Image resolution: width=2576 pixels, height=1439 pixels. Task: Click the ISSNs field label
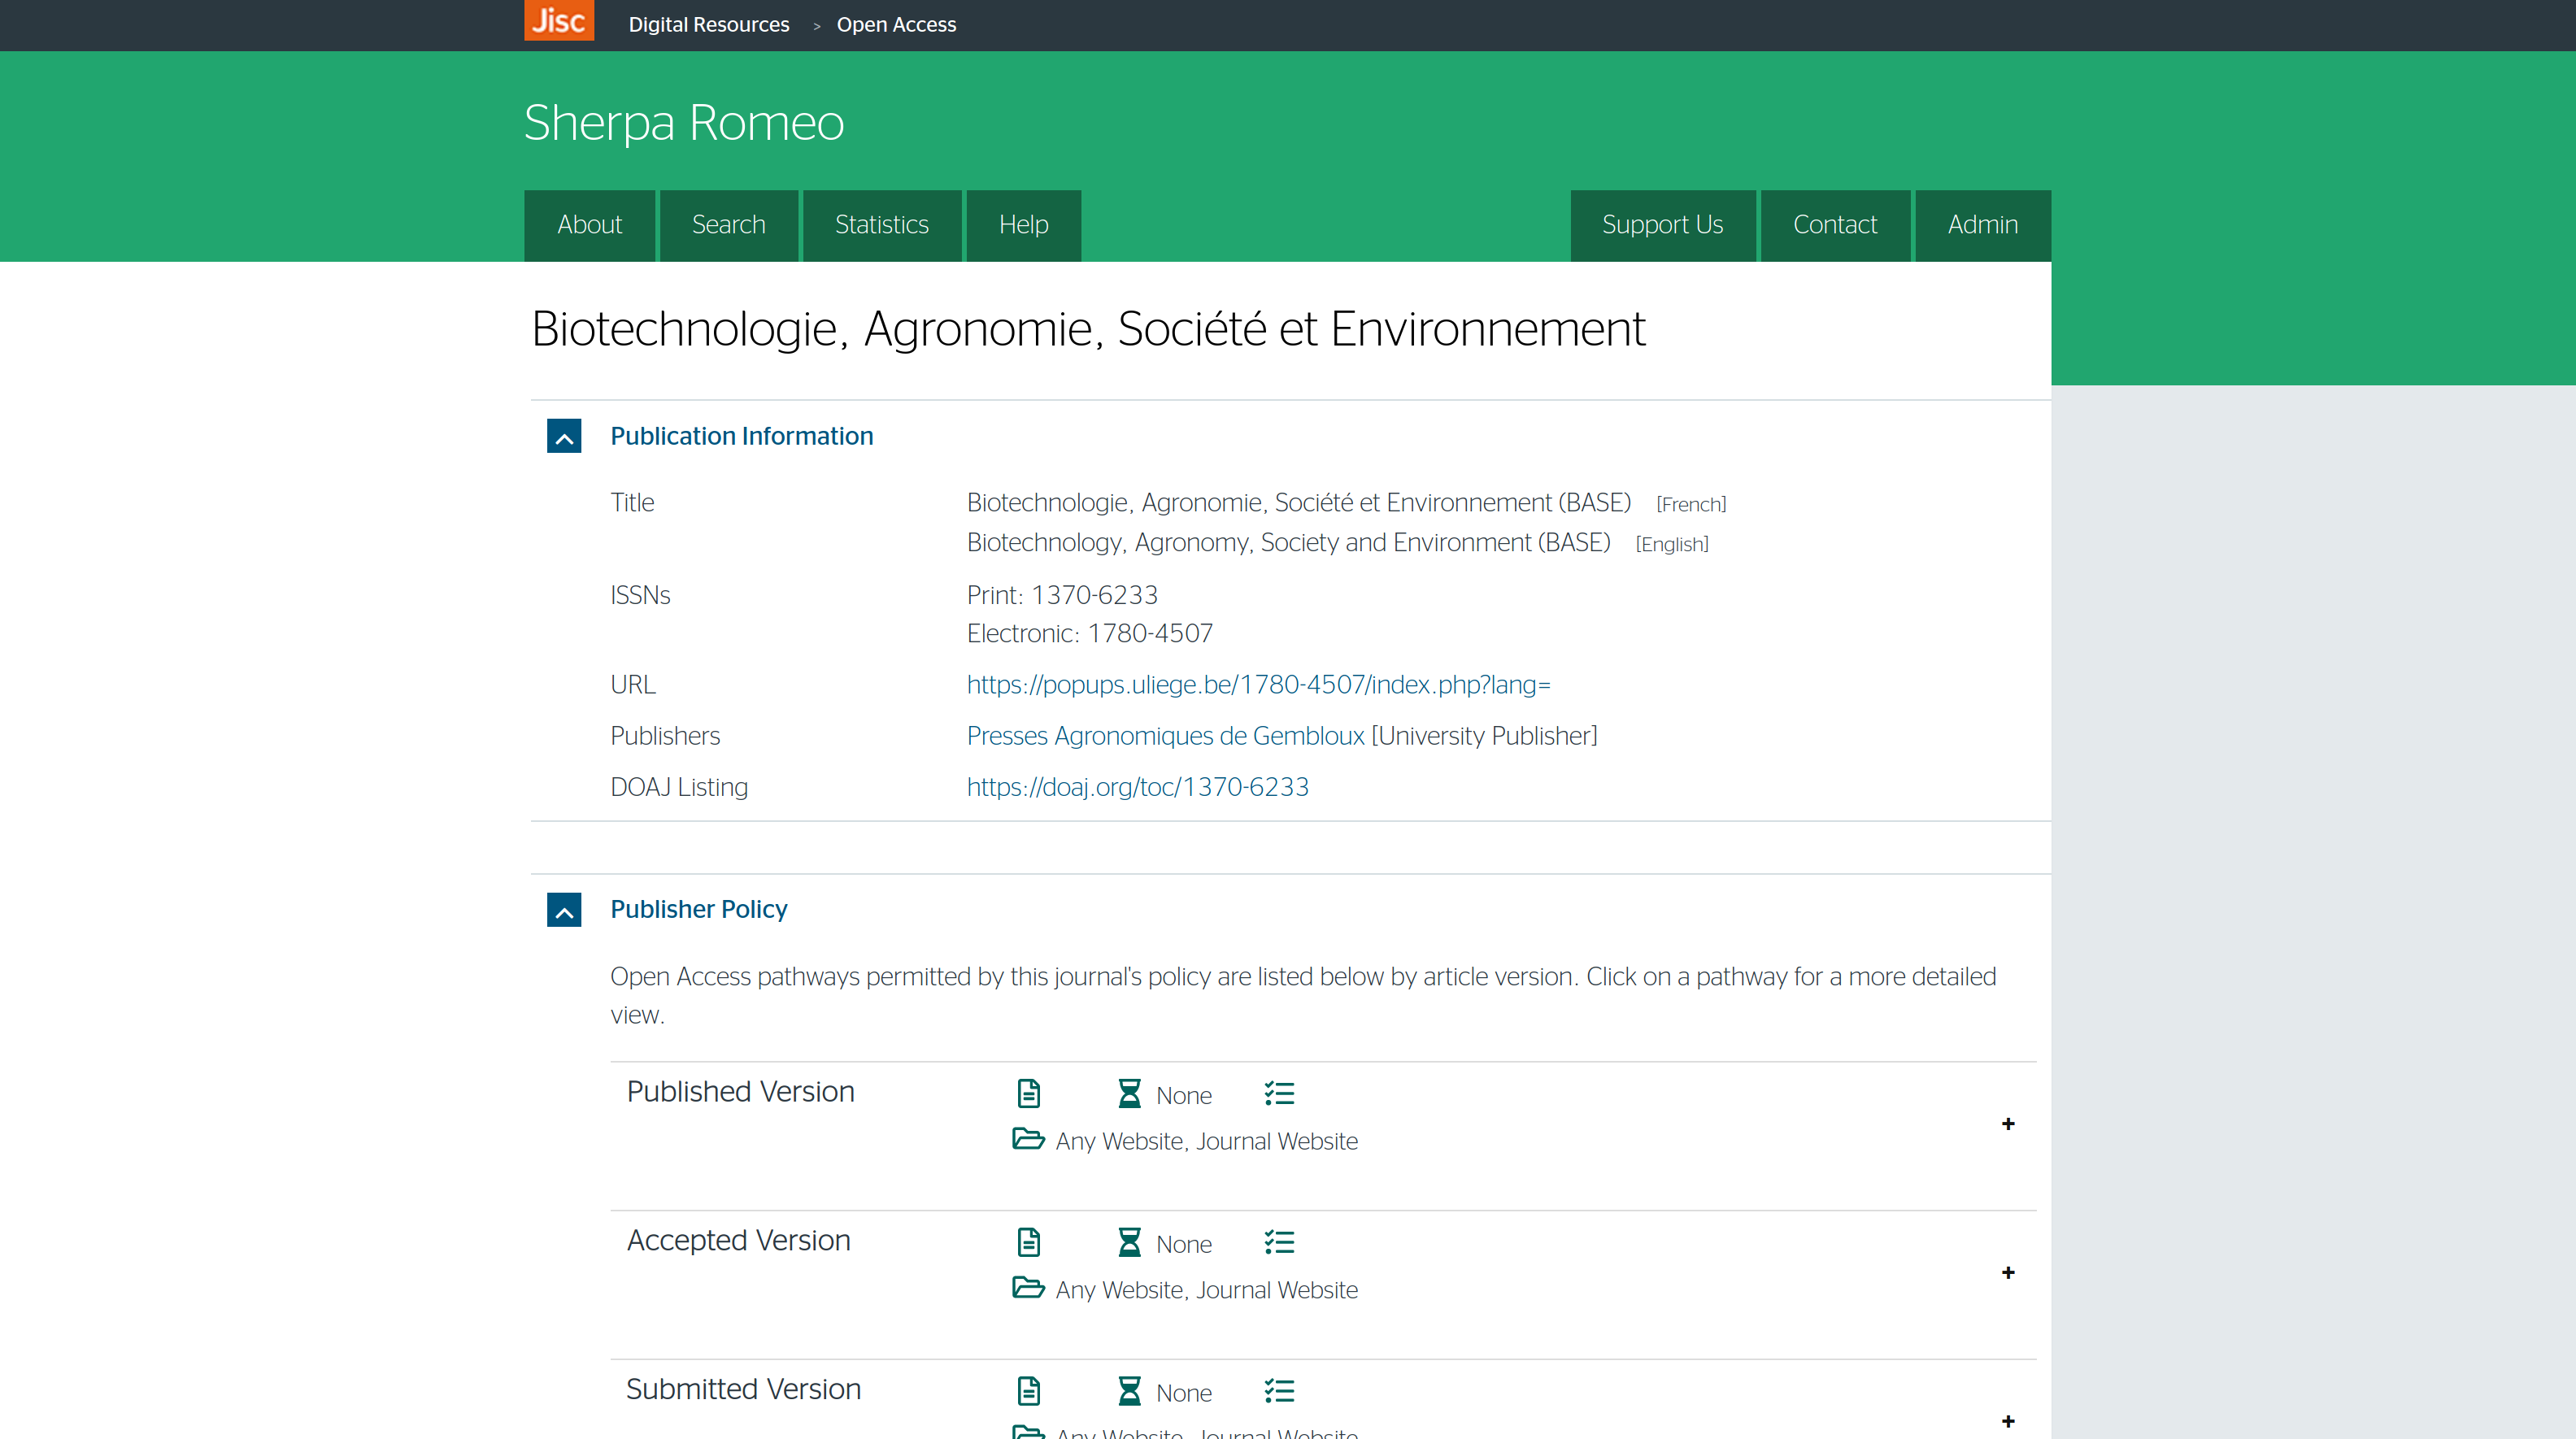click(640, 595)
